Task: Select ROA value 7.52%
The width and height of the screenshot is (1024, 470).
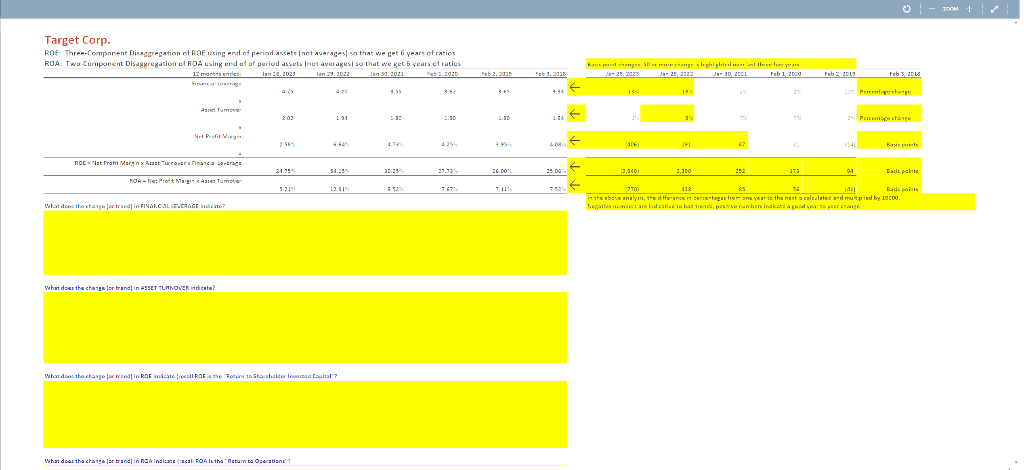Action: click(558, 189)
